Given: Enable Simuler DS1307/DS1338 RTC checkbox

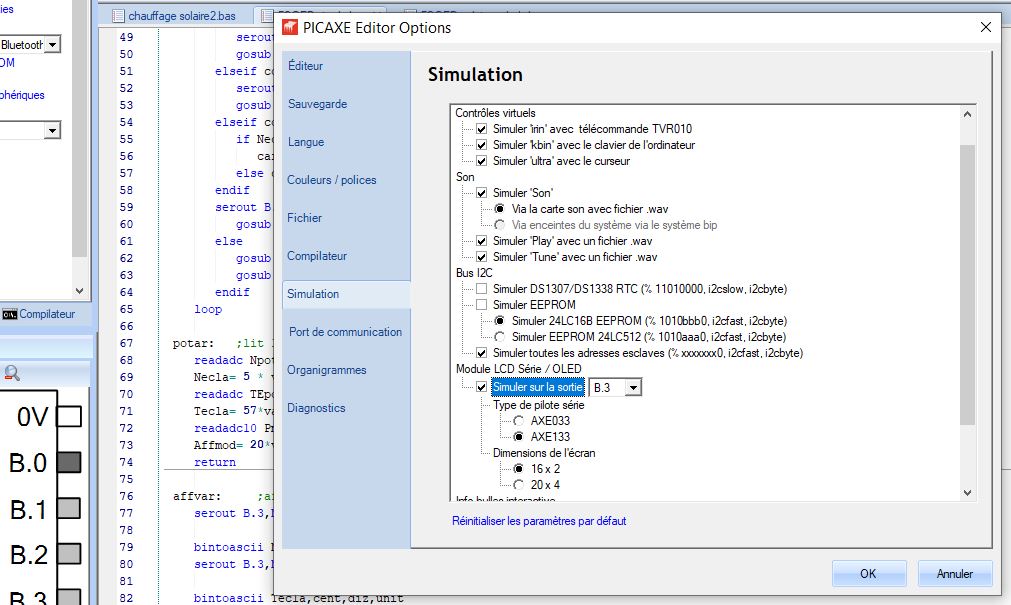Looking at the screenshot, I should 481,289.
